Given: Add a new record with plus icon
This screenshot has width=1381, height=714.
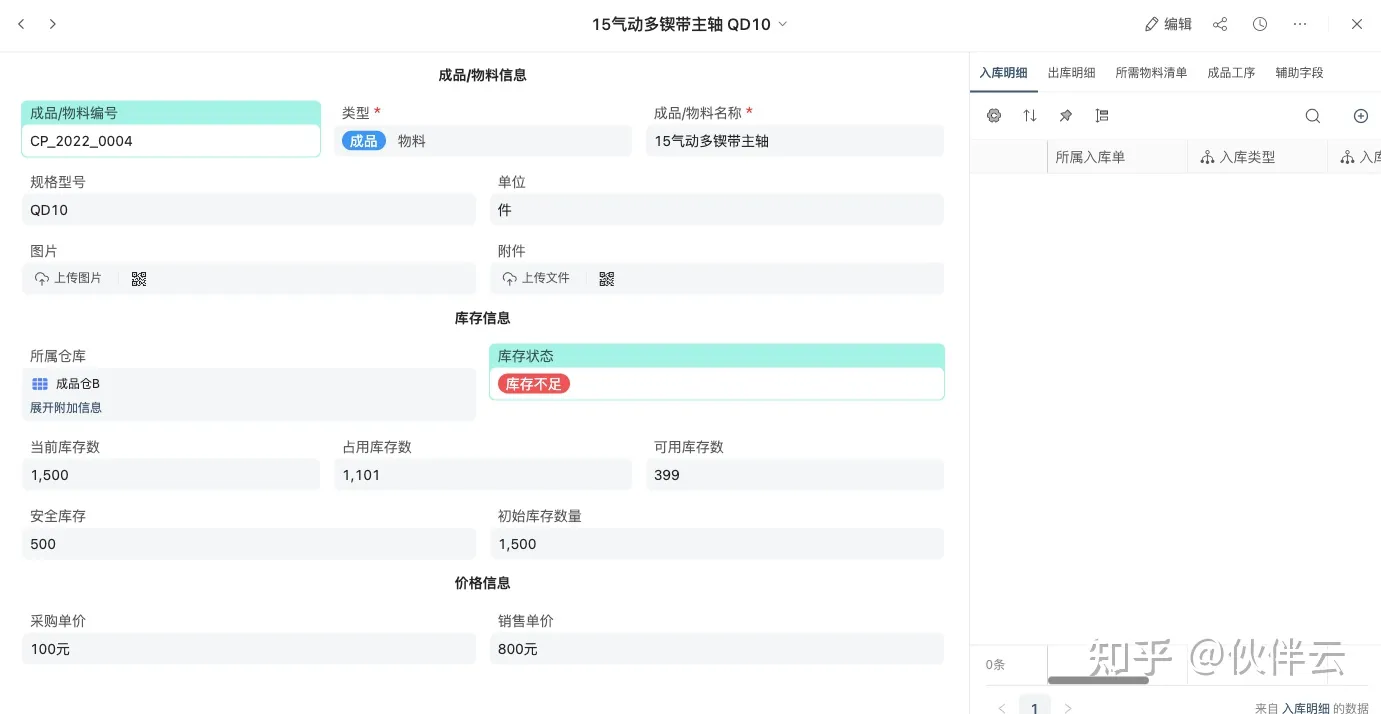Looking at the screenshot, I should (1361, 116).
